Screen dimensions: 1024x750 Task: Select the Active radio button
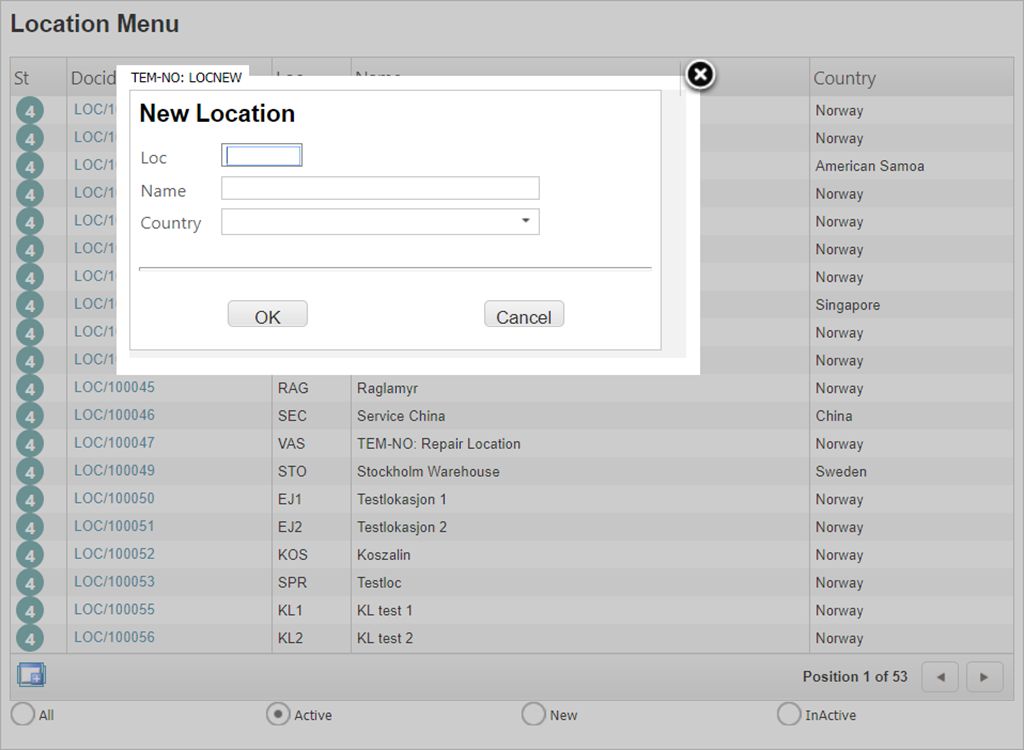[x=278, y=714]
